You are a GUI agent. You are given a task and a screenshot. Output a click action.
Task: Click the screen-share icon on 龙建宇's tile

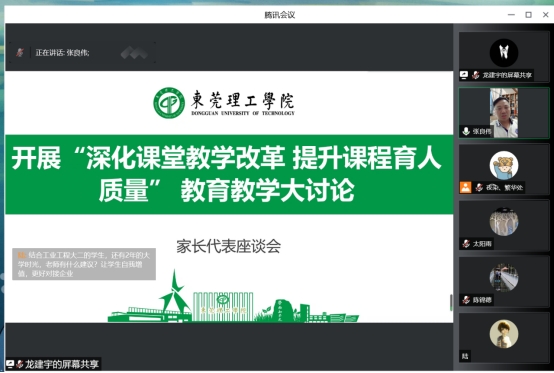coord(464,75)
